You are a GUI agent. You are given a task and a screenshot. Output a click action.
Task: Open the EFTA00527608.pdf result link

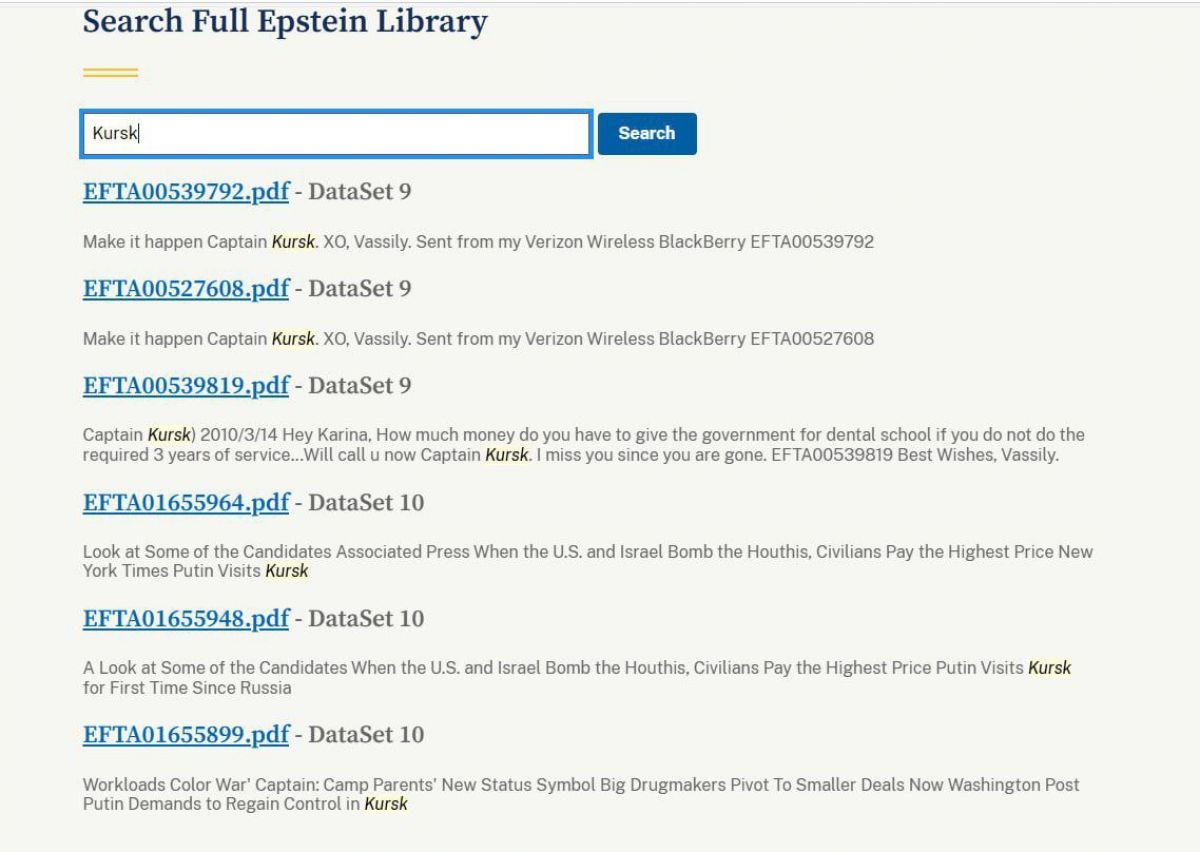(186, 289)
